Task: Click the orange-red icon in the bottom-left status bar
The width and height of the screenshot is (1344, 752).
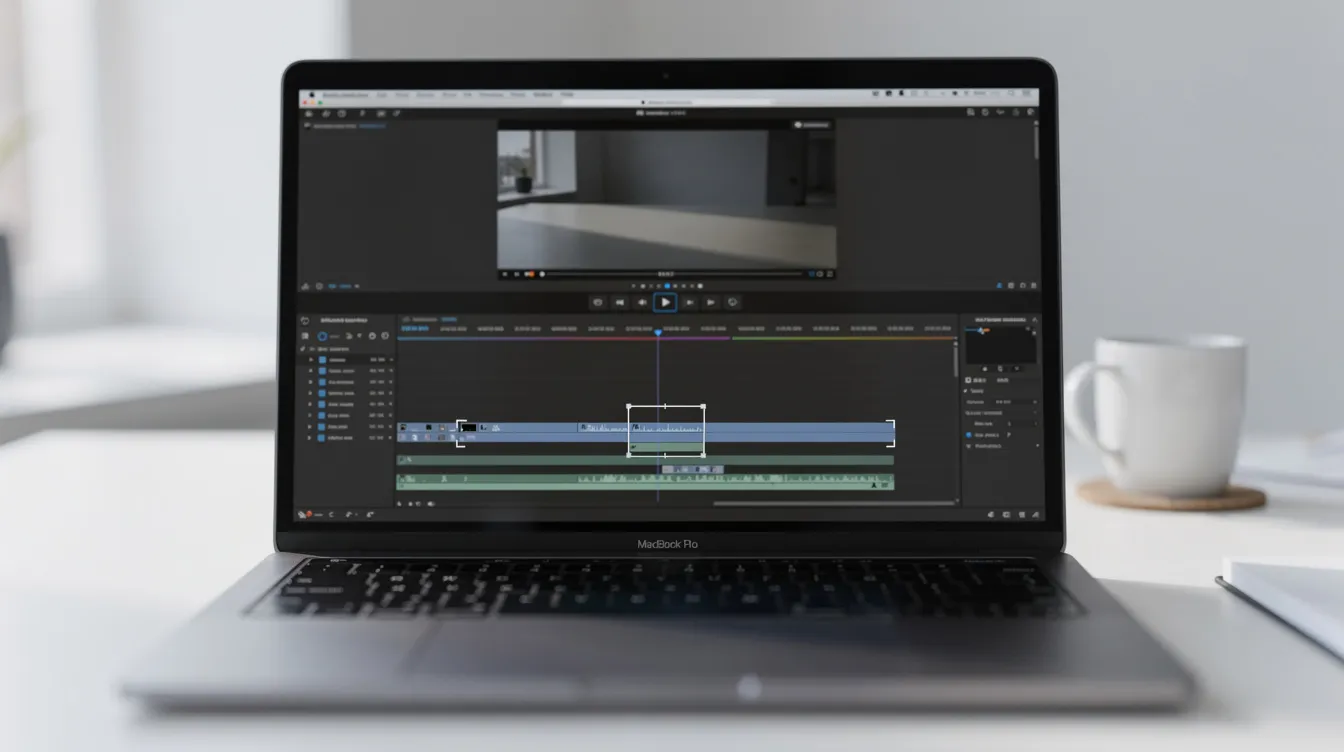Action: tap(309, 513)
